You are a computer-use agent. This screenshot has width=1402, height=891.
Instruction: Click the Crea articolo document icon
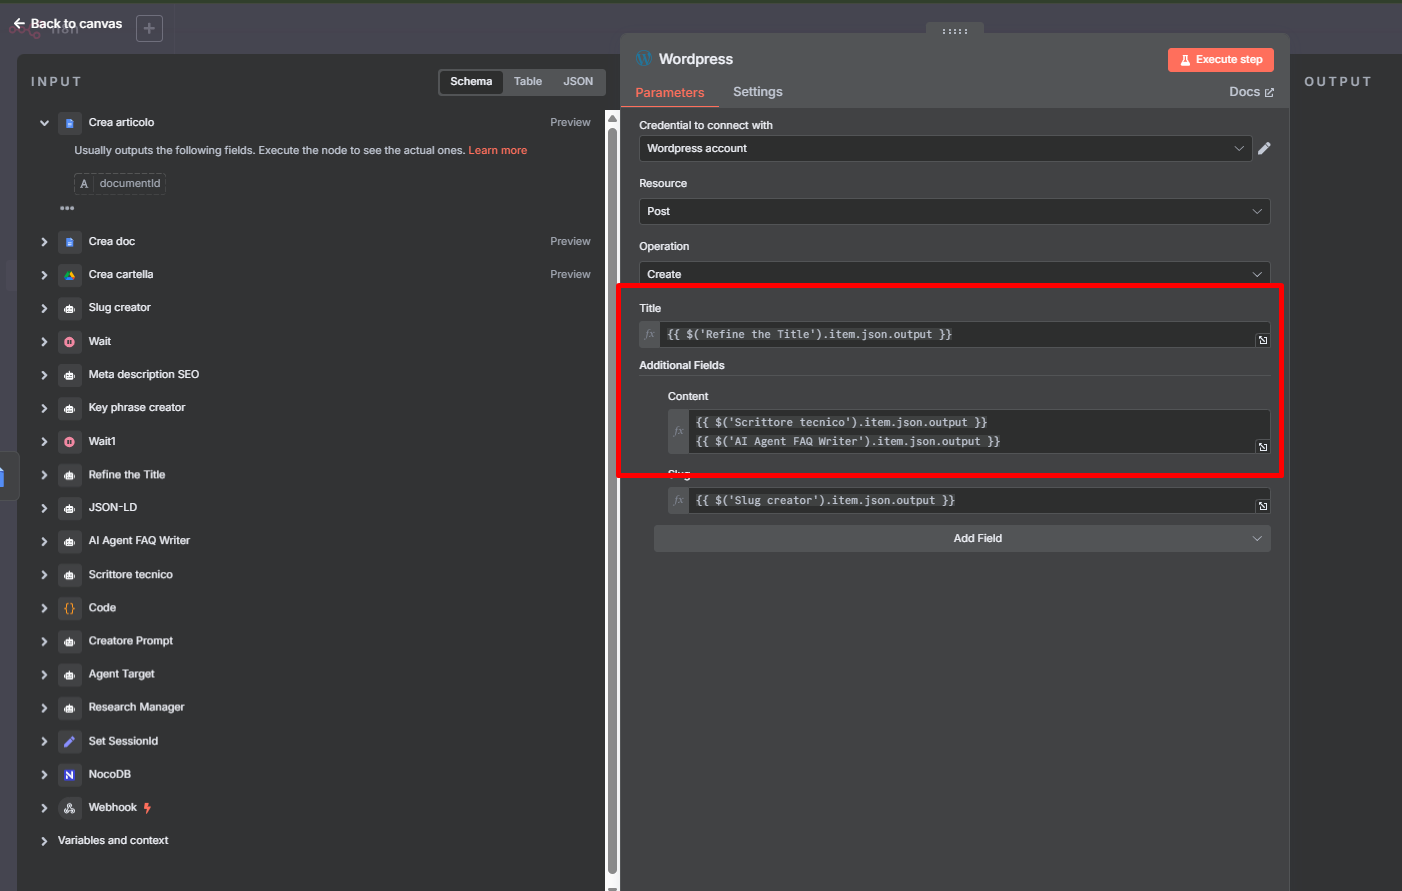click(69, 123)
